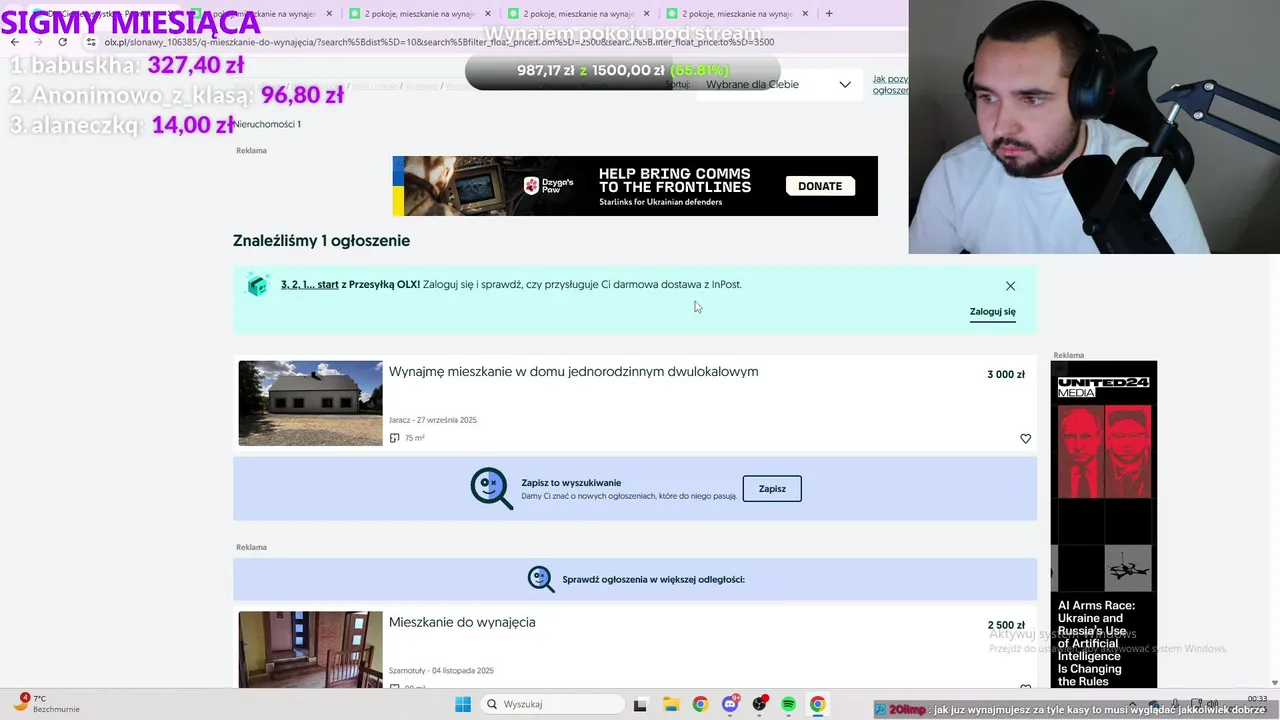1280x720 pixels.
Task: Open Spotify from the taskbar
Action: point(788,705)
